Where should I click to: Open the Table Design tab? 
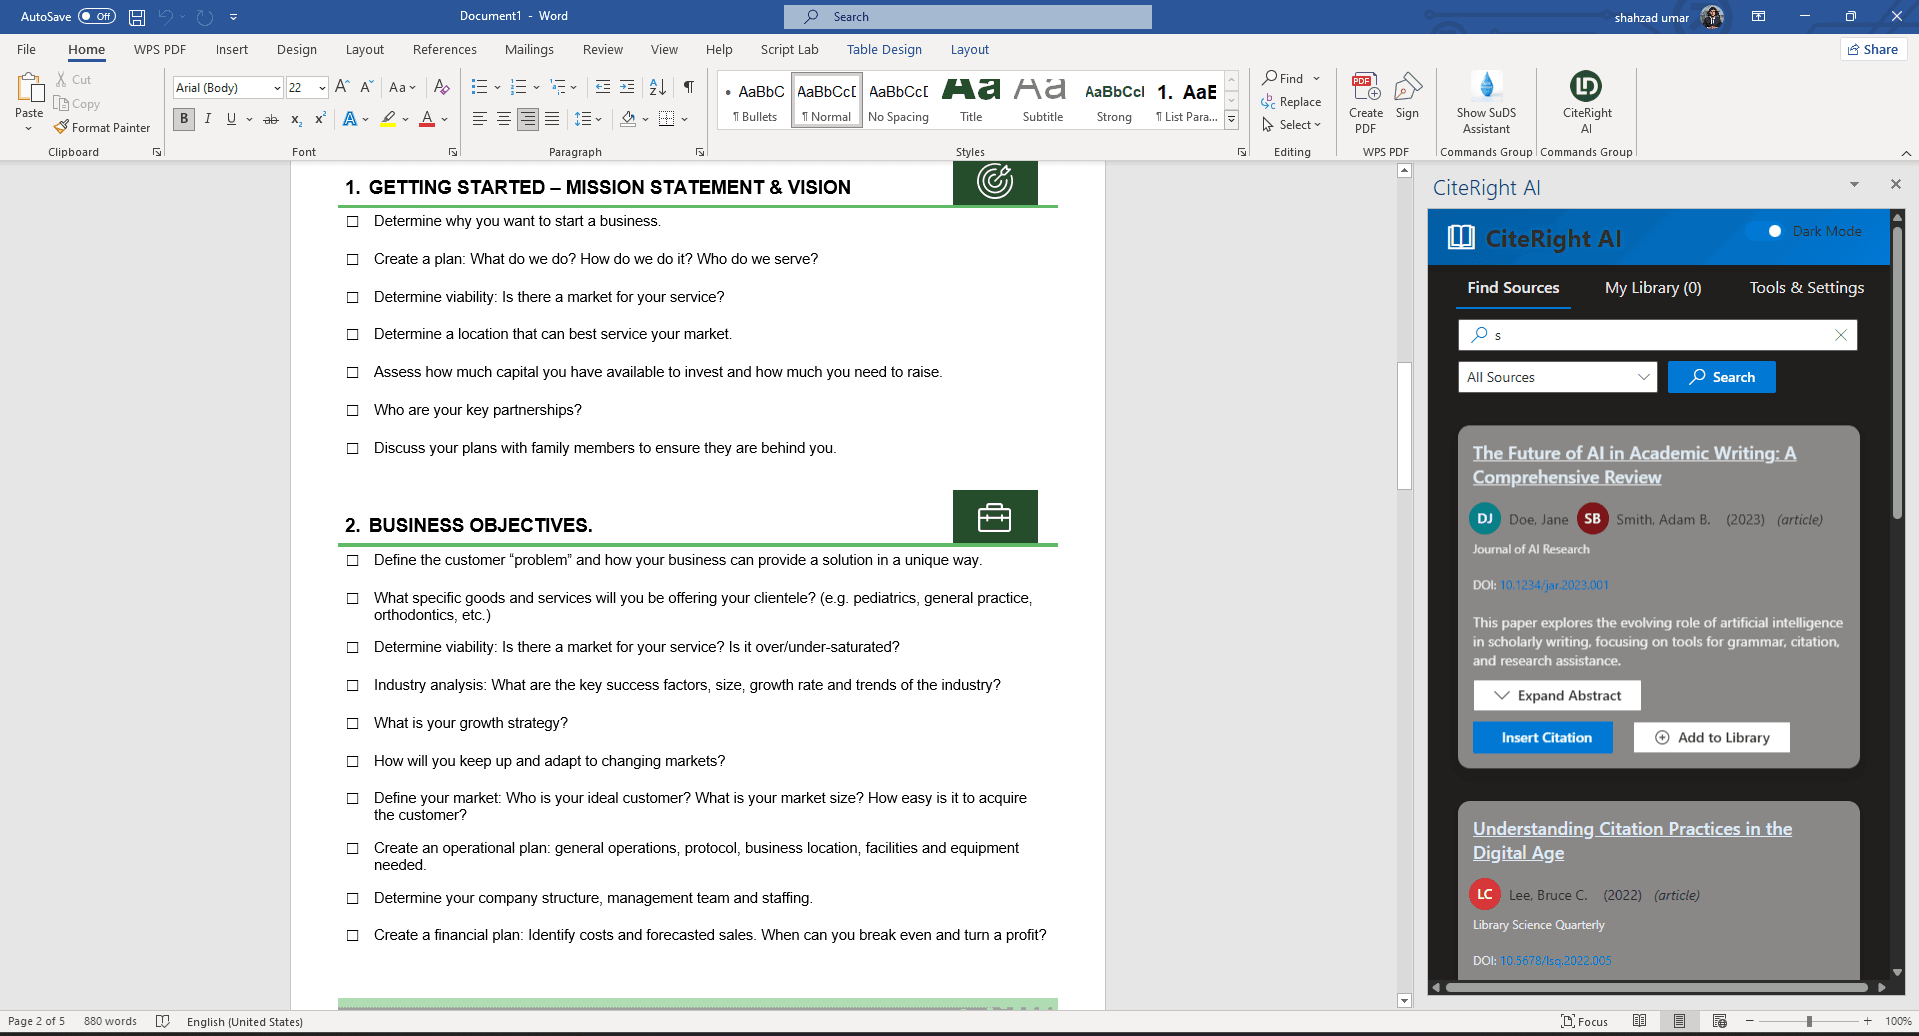tap(884, 49)
